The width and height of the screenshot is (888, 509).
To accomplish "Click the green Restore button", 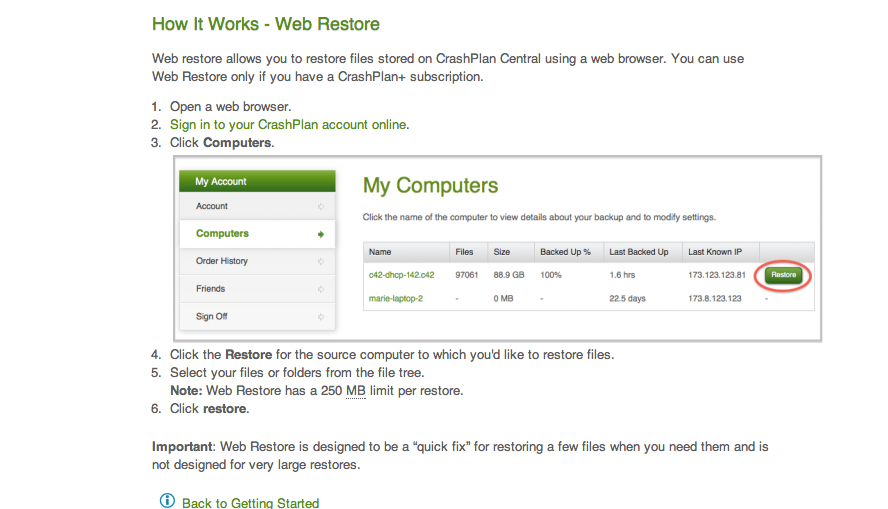I will point(783,275).
